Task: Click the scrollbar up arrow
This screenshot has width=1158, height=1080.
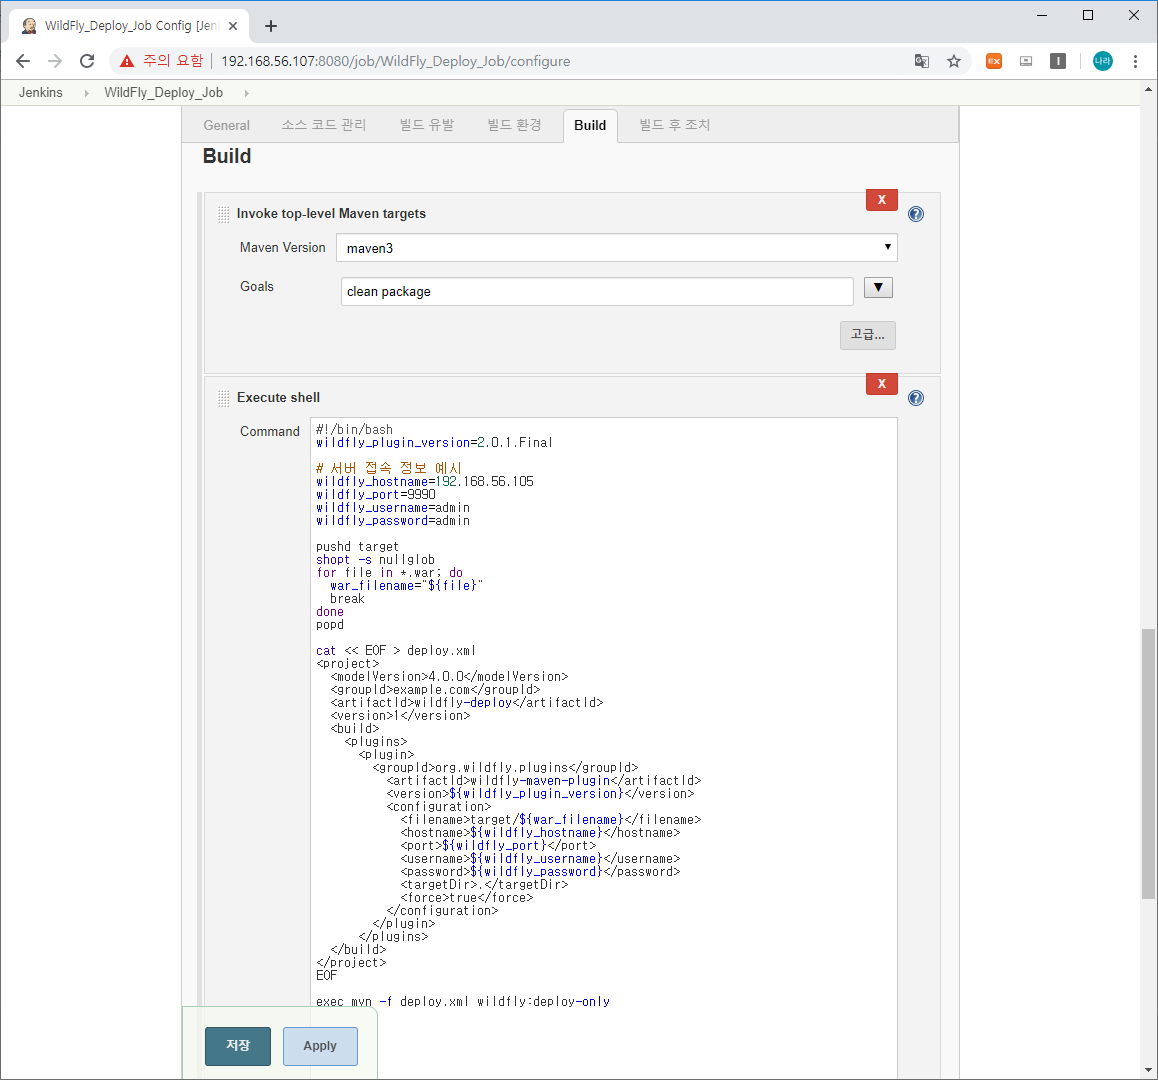Action: pyautogui.click(x=1148, y=89)
